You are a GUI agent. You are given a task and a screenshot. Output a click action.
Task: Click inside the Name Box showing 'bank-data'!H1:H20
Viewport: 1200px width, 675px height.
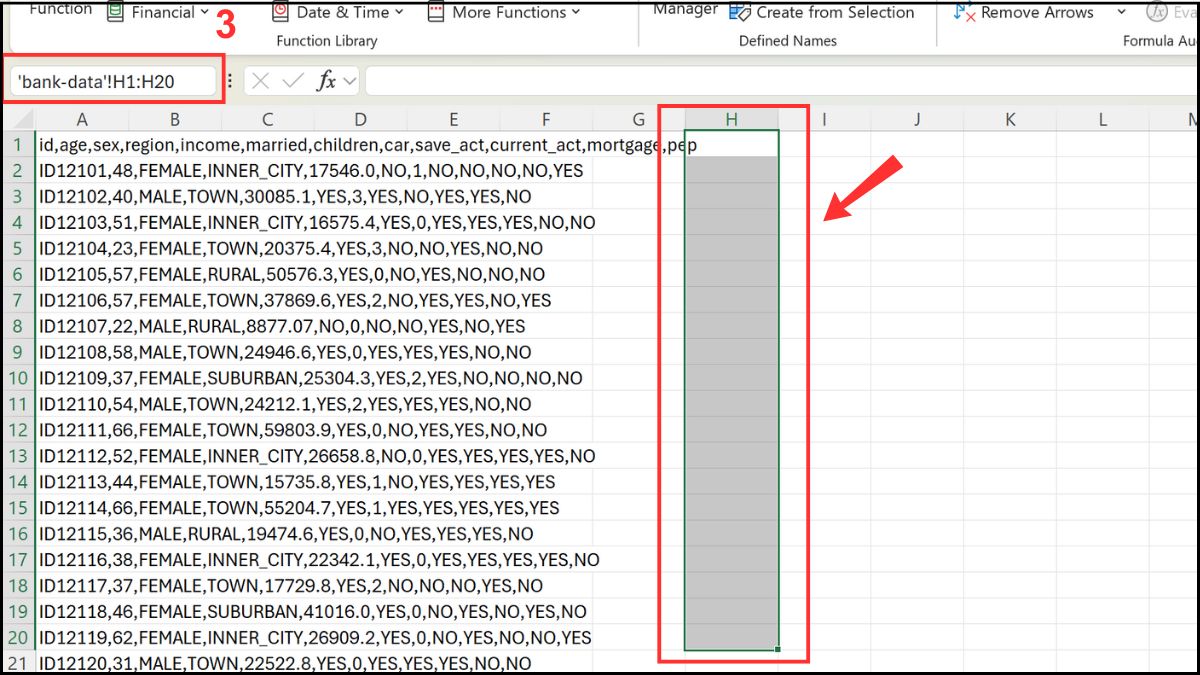coord(110,79)
